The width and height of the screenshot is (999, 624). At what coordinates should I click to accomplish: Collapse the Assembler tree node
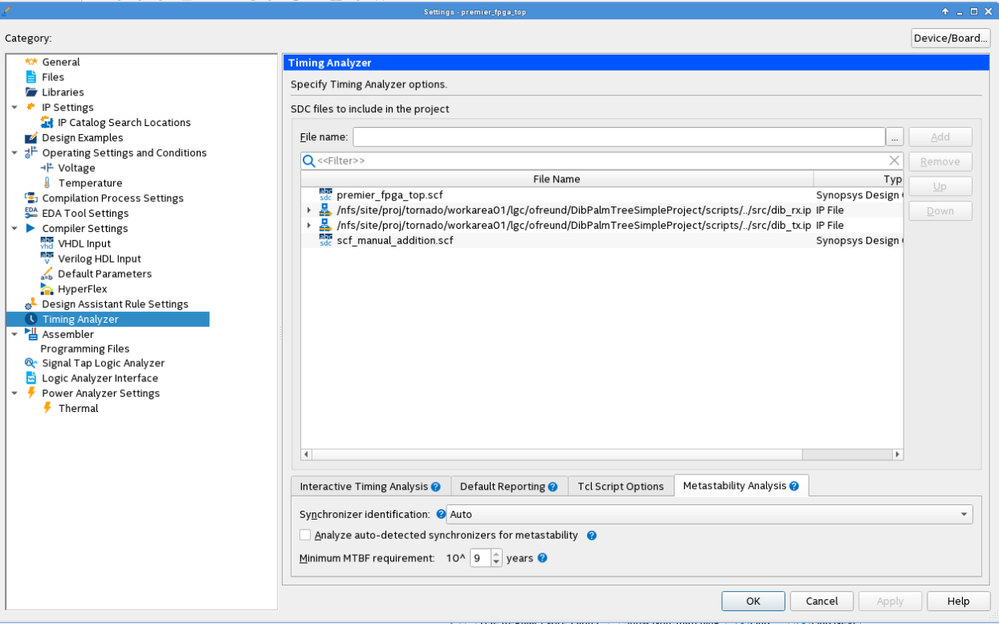[x=15, y=334]
